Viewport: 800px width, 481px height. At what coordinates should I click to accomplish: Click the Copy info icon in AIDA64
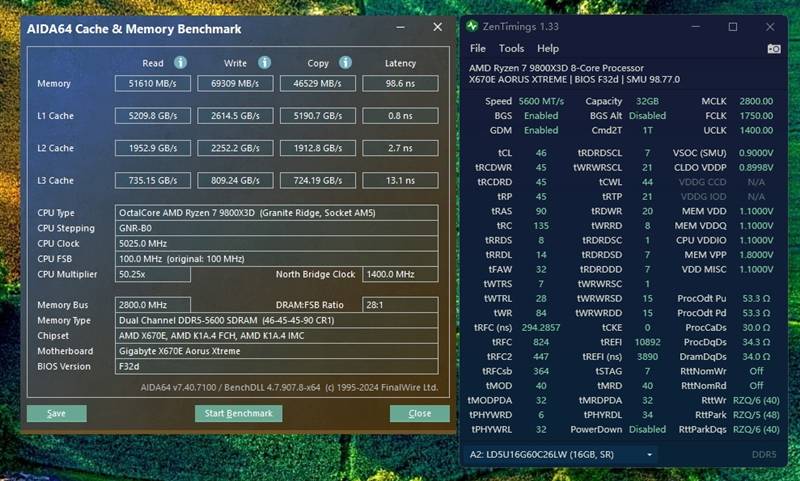pos(345,63)
